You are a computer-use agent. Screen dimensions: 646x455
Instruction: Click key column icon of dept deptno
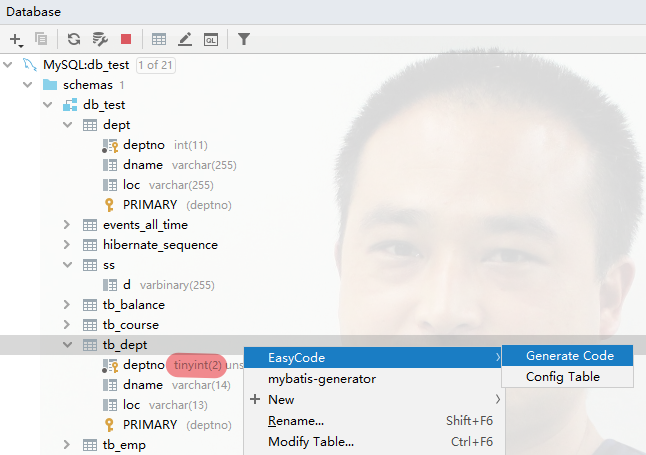110,145
